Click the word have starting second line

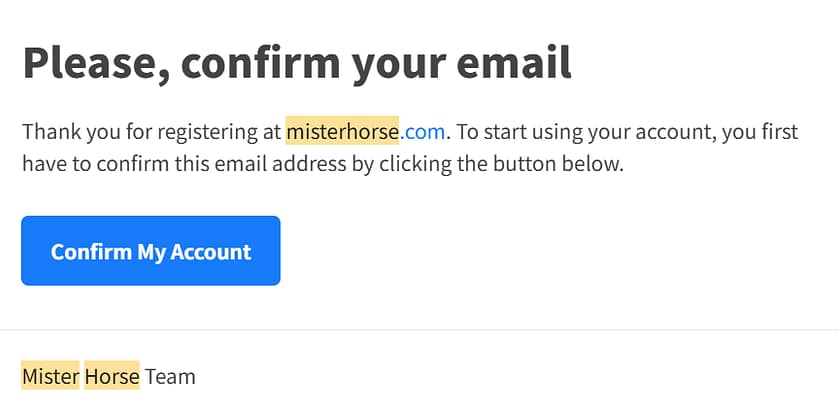tap(44, 163)
